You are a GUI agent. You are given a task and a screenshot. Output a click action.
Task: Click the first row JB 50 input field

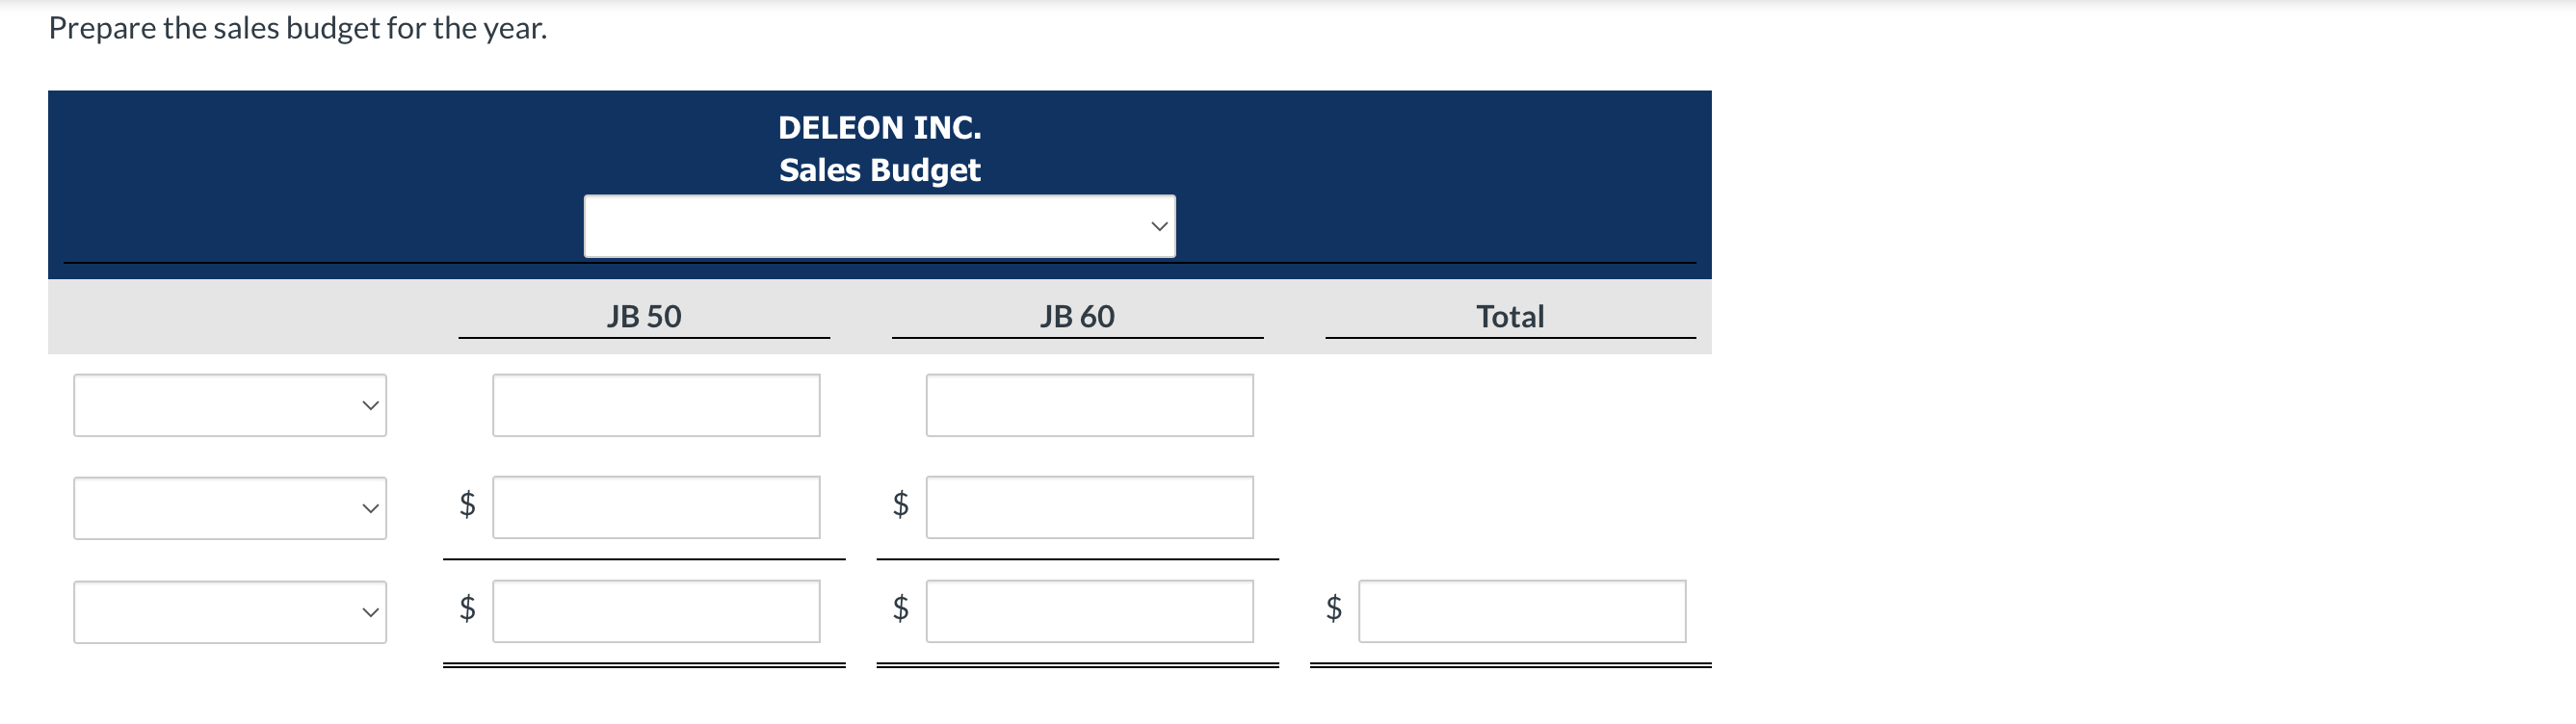tap(656, 405)
